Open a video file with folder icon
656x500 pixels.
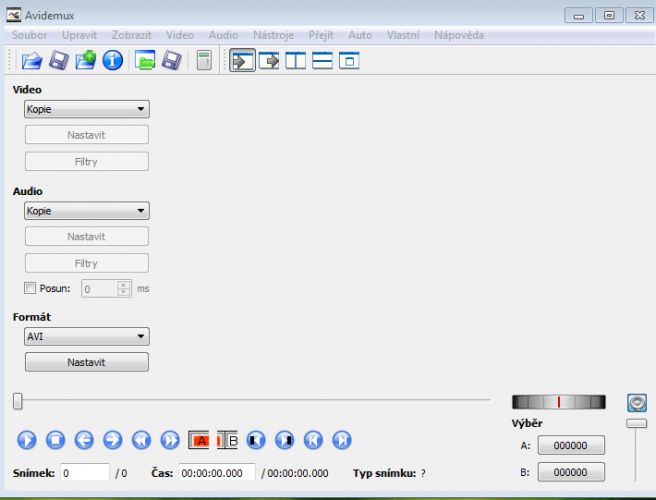[x=32, y=61]
